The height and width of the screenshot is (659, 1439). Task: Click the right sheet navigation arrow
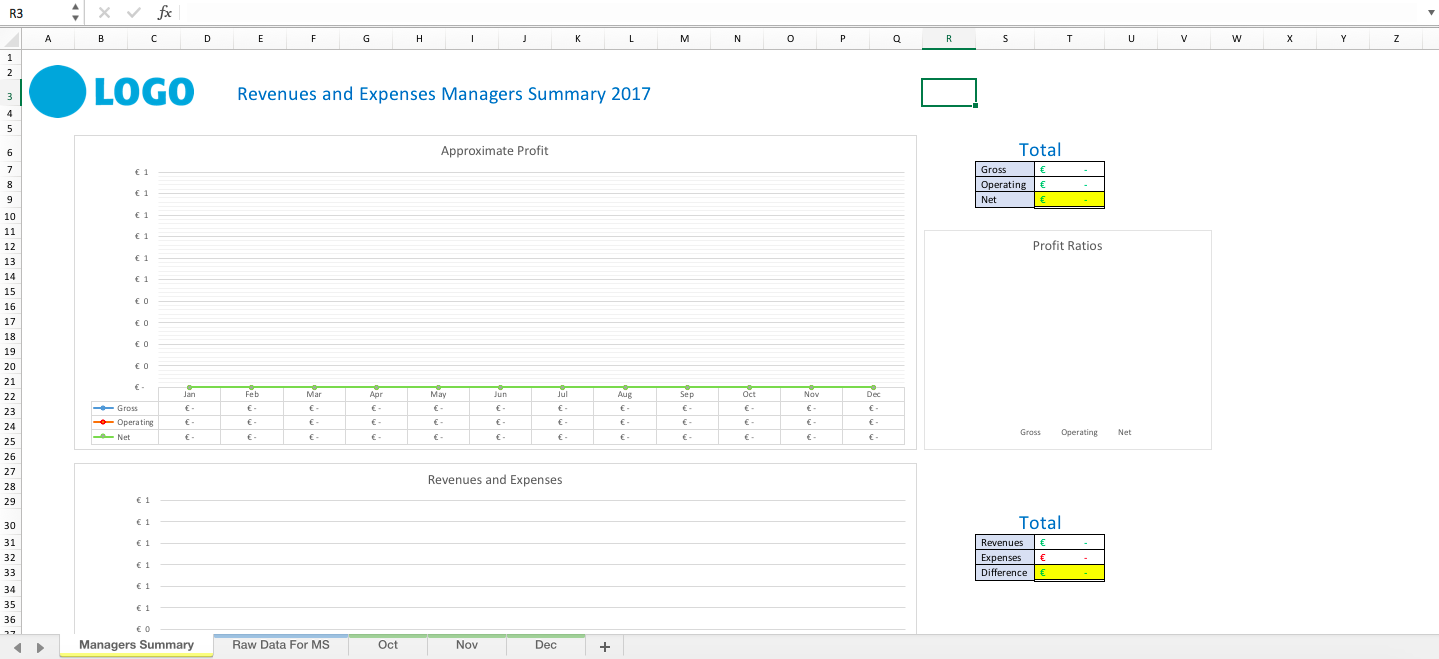(x=40, y=646)
